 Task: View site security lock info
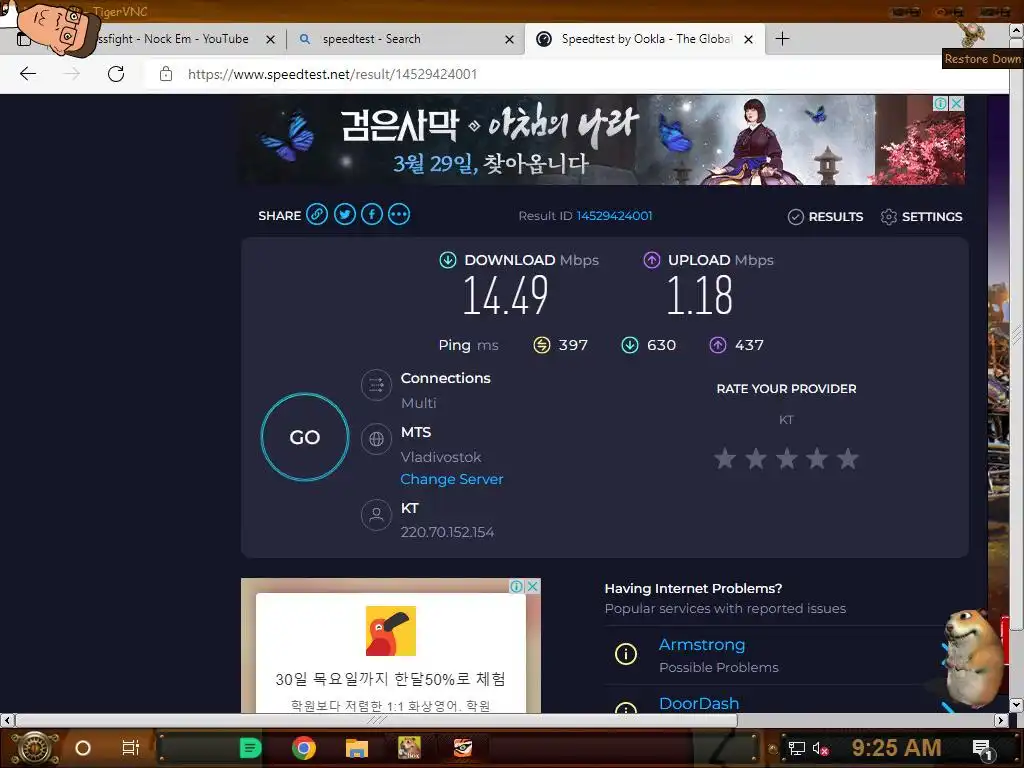click(x=166, y=74)
